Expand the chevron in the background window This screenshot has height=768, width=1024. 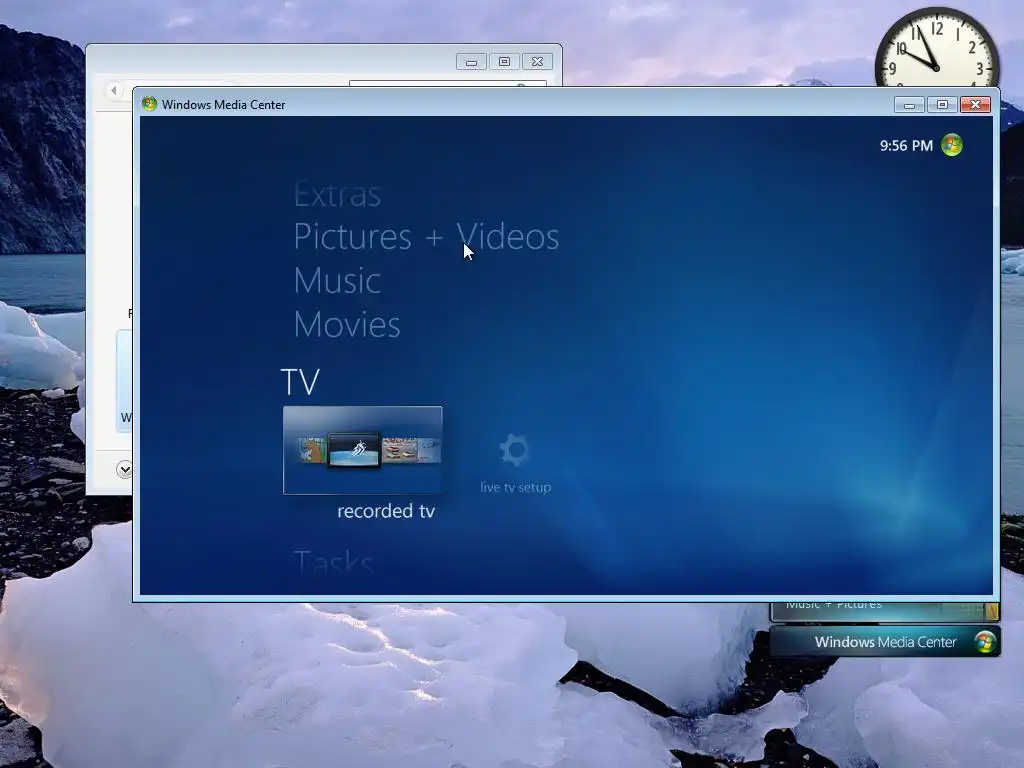[124, 470]
